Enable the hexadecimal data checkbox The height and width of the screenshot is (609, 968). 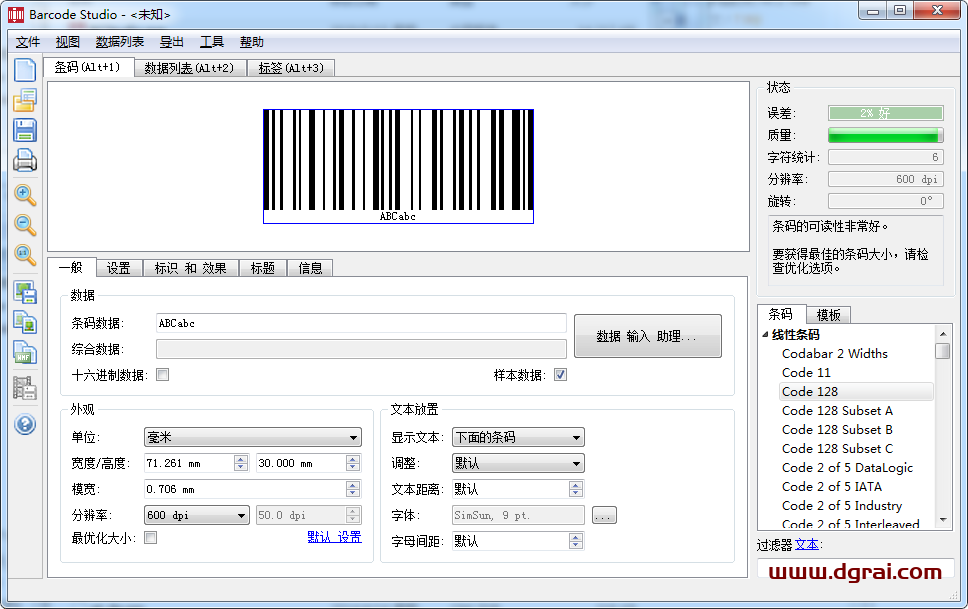coord(162,374)
